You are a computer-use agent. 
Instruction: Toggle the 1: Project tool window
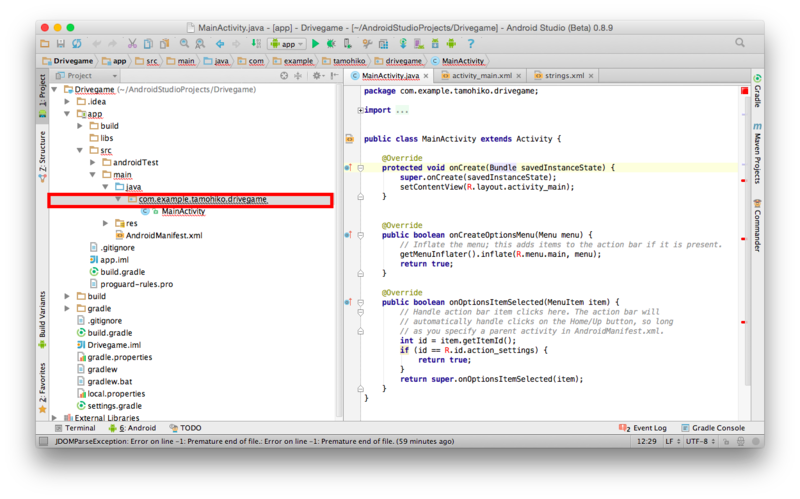pos(42,95)
